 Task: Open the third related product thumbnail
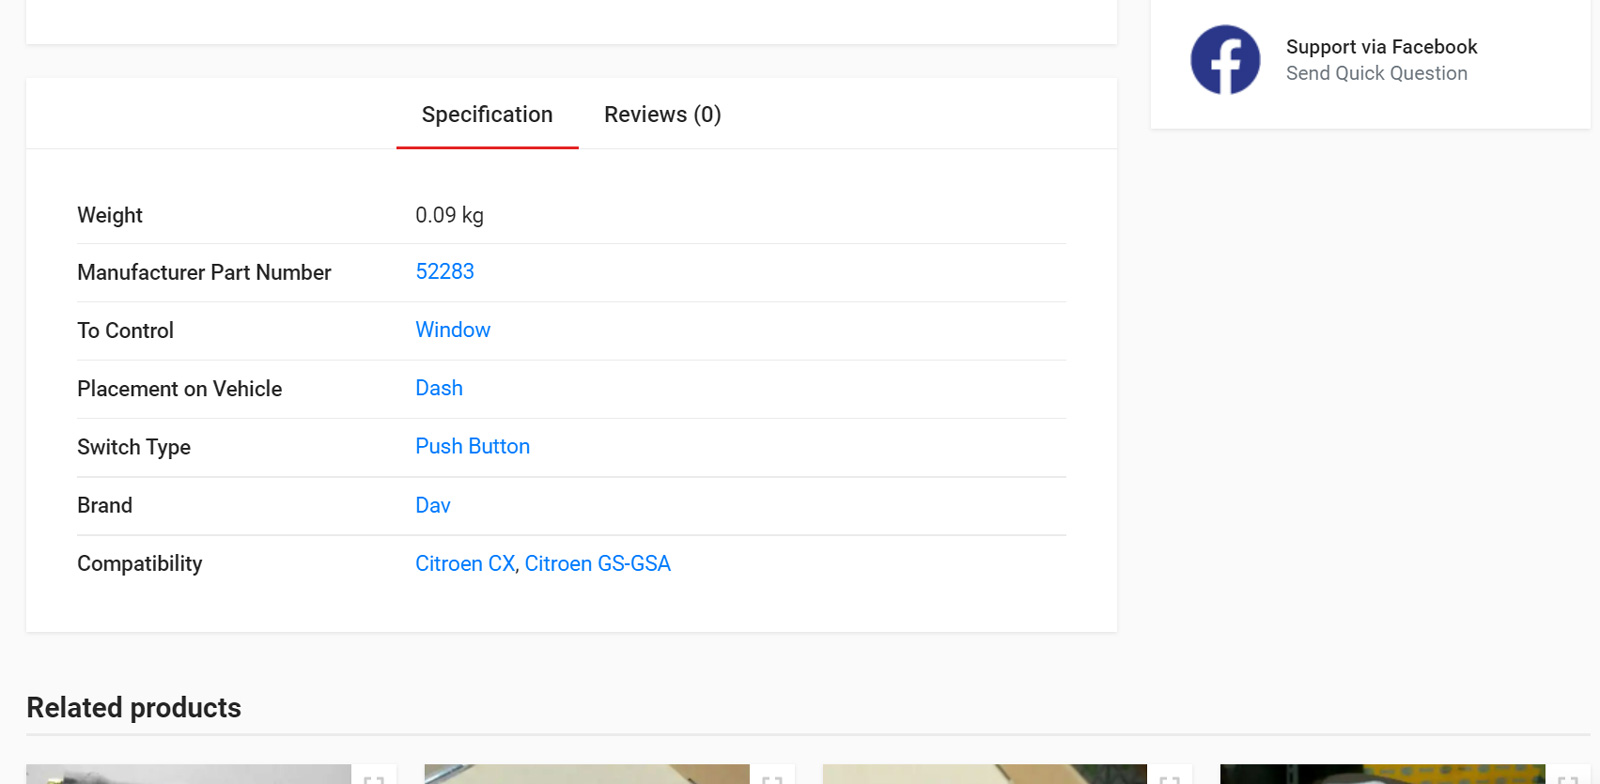pos(985,774)
